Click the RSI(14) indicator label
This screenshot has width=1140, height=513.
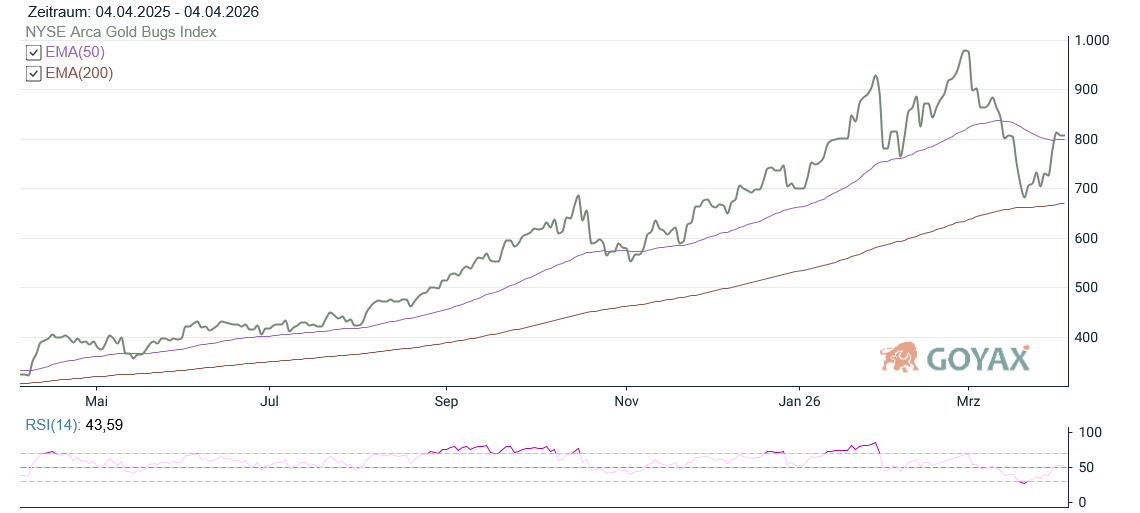click(53, 425)
